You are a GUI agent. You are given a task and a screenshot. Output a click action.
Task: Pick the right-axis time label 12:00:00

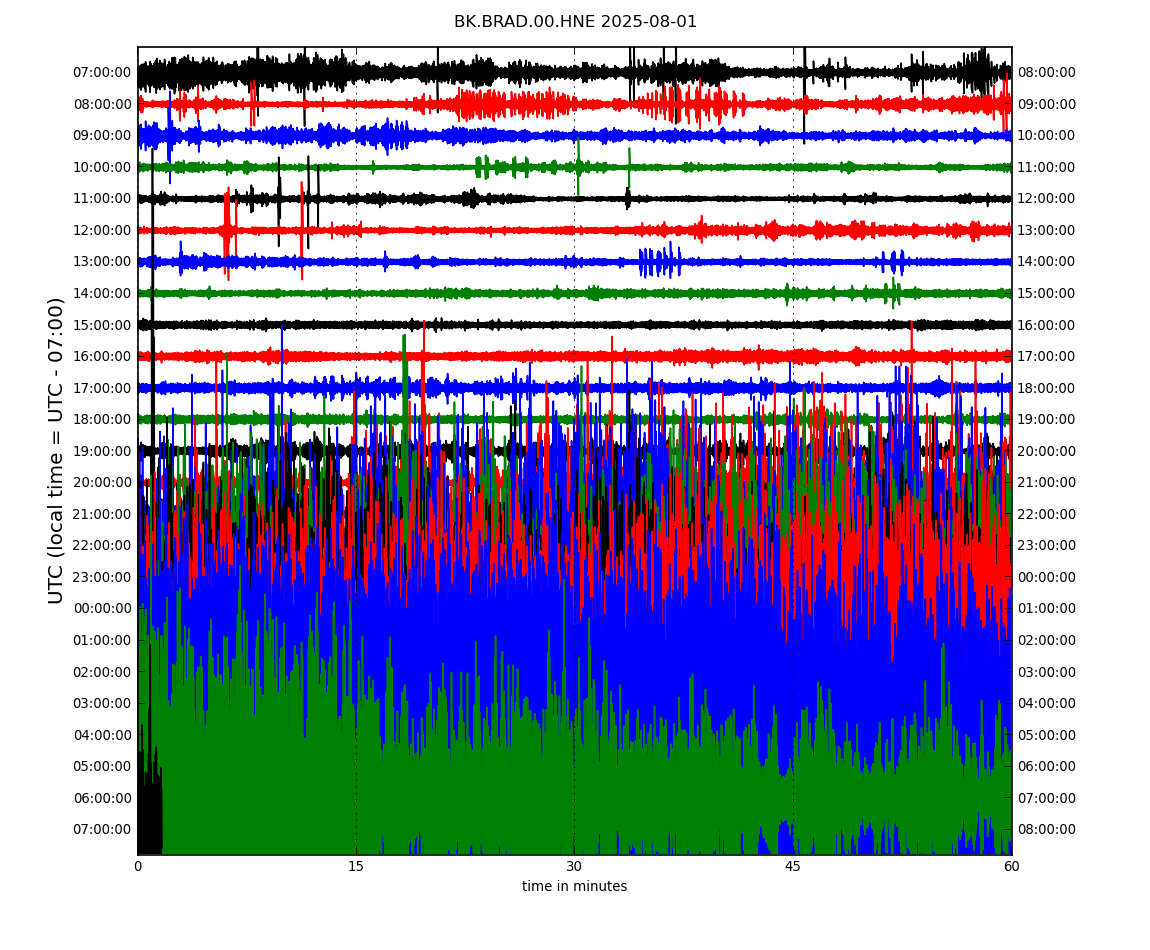coord(1047,199)
